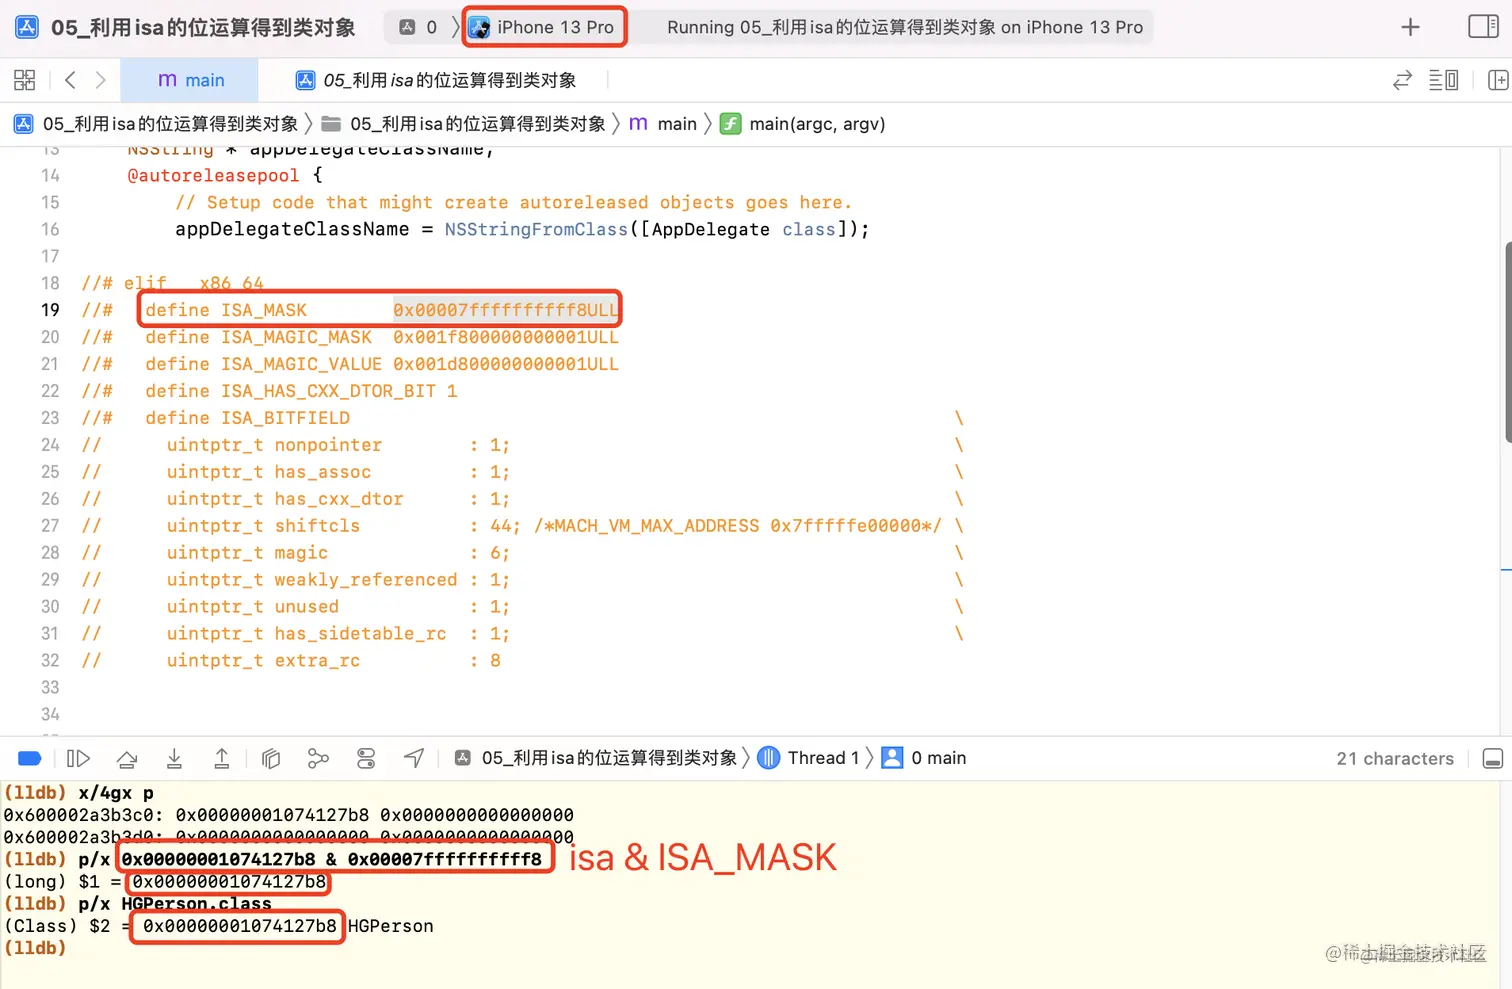This screenshot has height=989, width=1512.
Task: Open the Debug Memory Graph button
Action: [x=318, y=758]
